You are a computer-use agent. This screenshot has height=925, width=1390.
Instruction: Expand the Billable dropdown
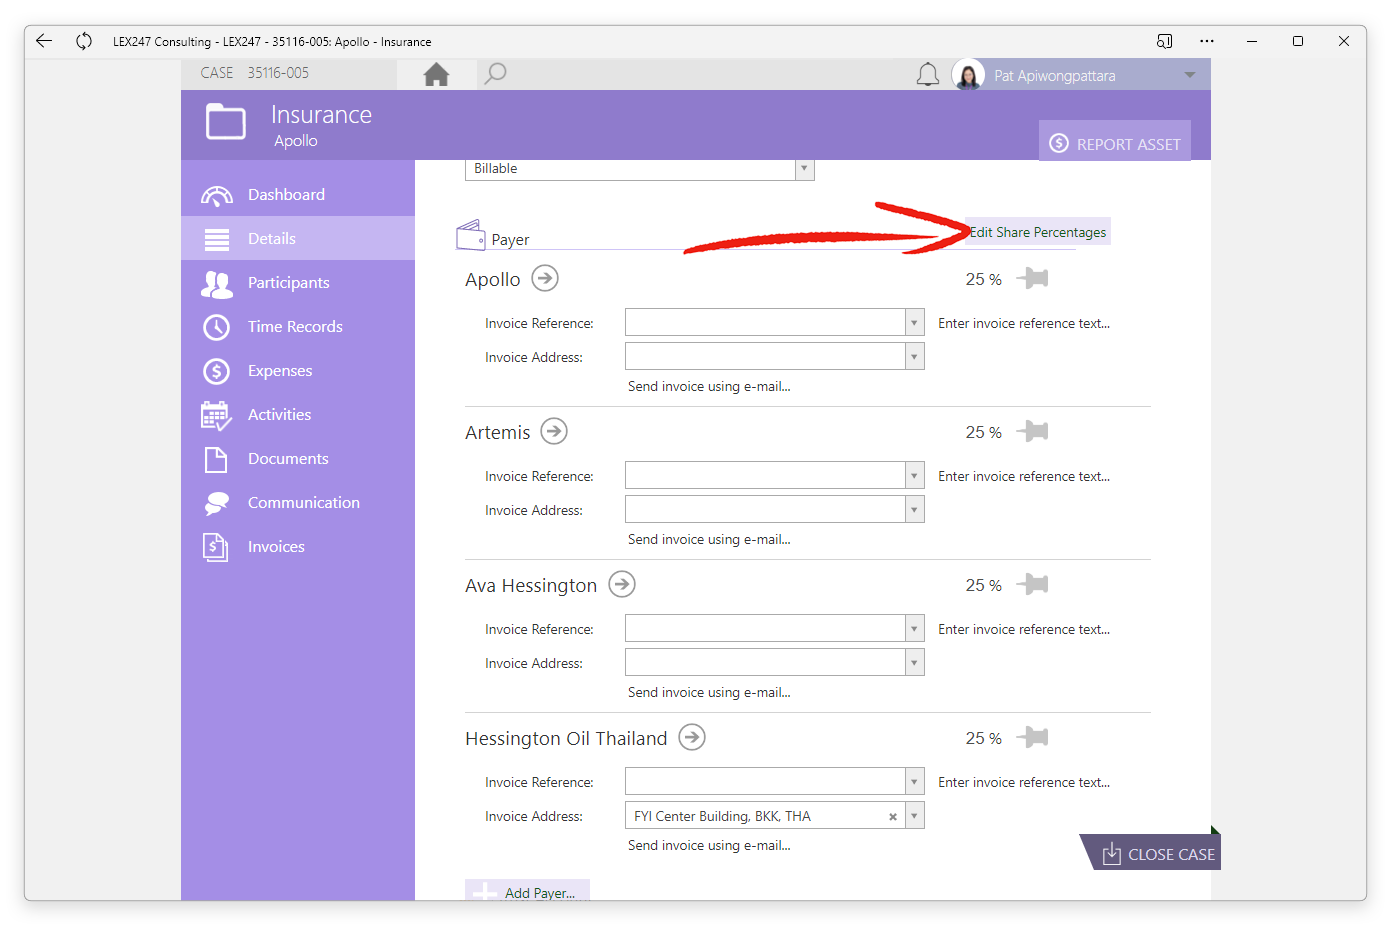point(804,169)
